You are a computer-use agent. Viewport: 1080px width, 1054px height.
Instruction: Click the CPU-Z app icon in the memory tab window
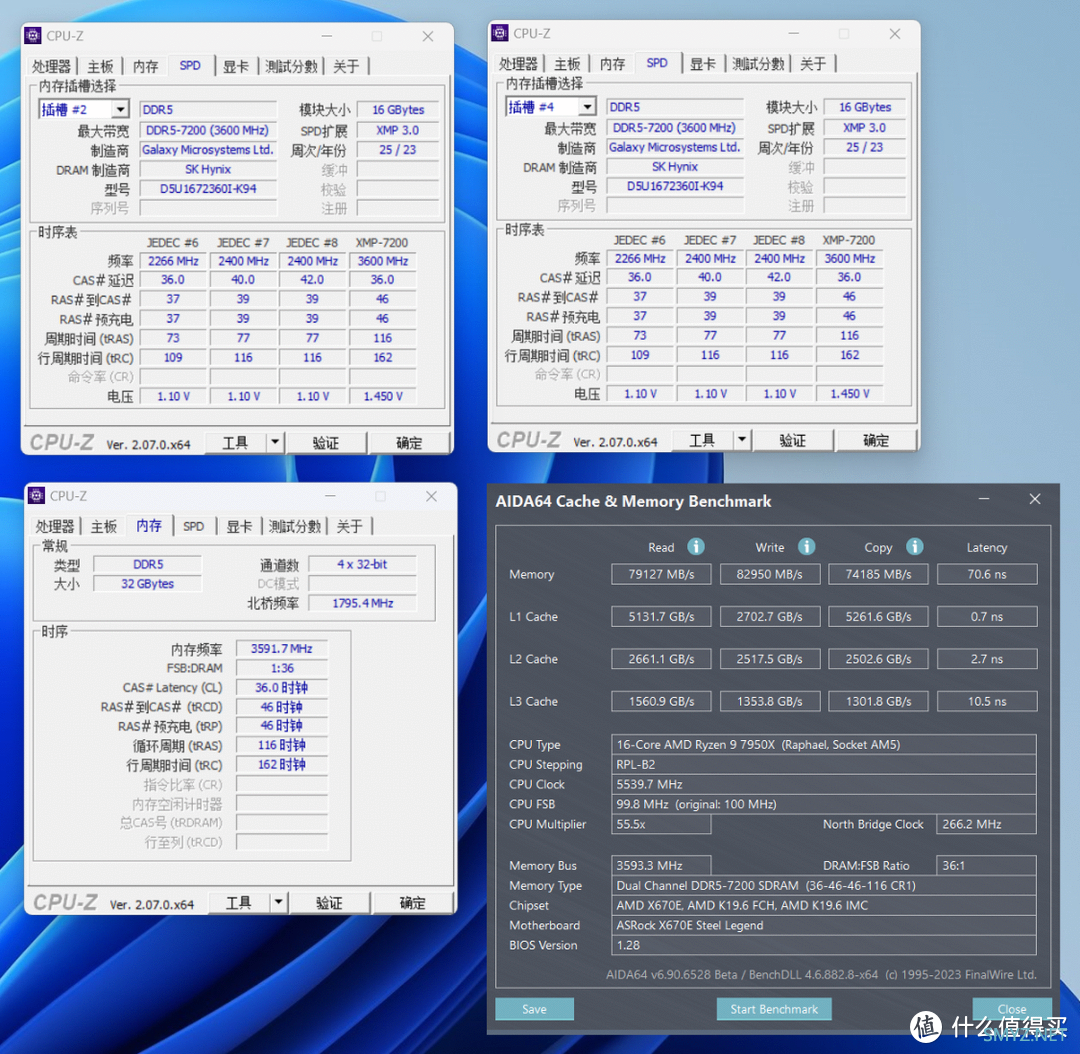point(37,496)
